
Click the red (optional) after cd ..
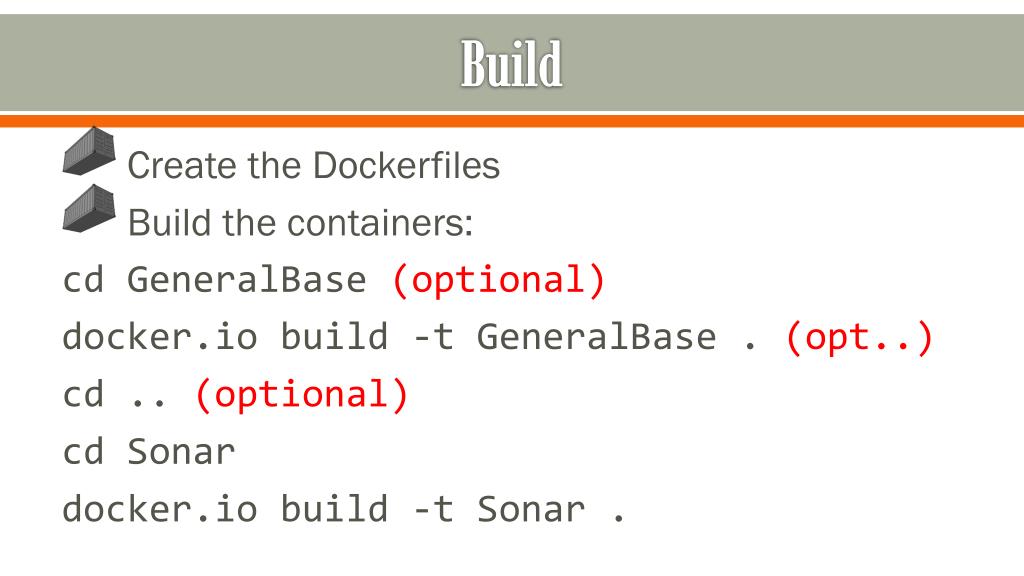coord(302,395)
